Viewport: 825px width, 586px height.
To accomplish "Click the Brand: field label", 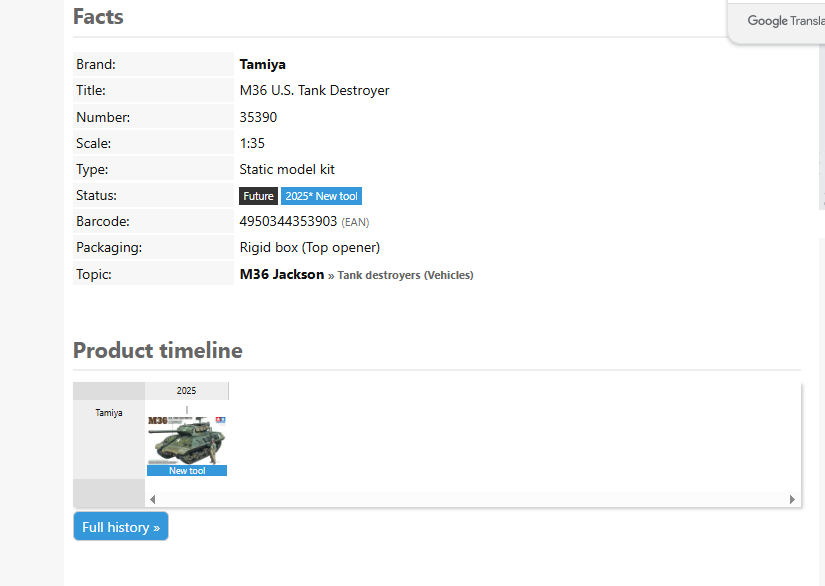I will [x=96, y=64].
